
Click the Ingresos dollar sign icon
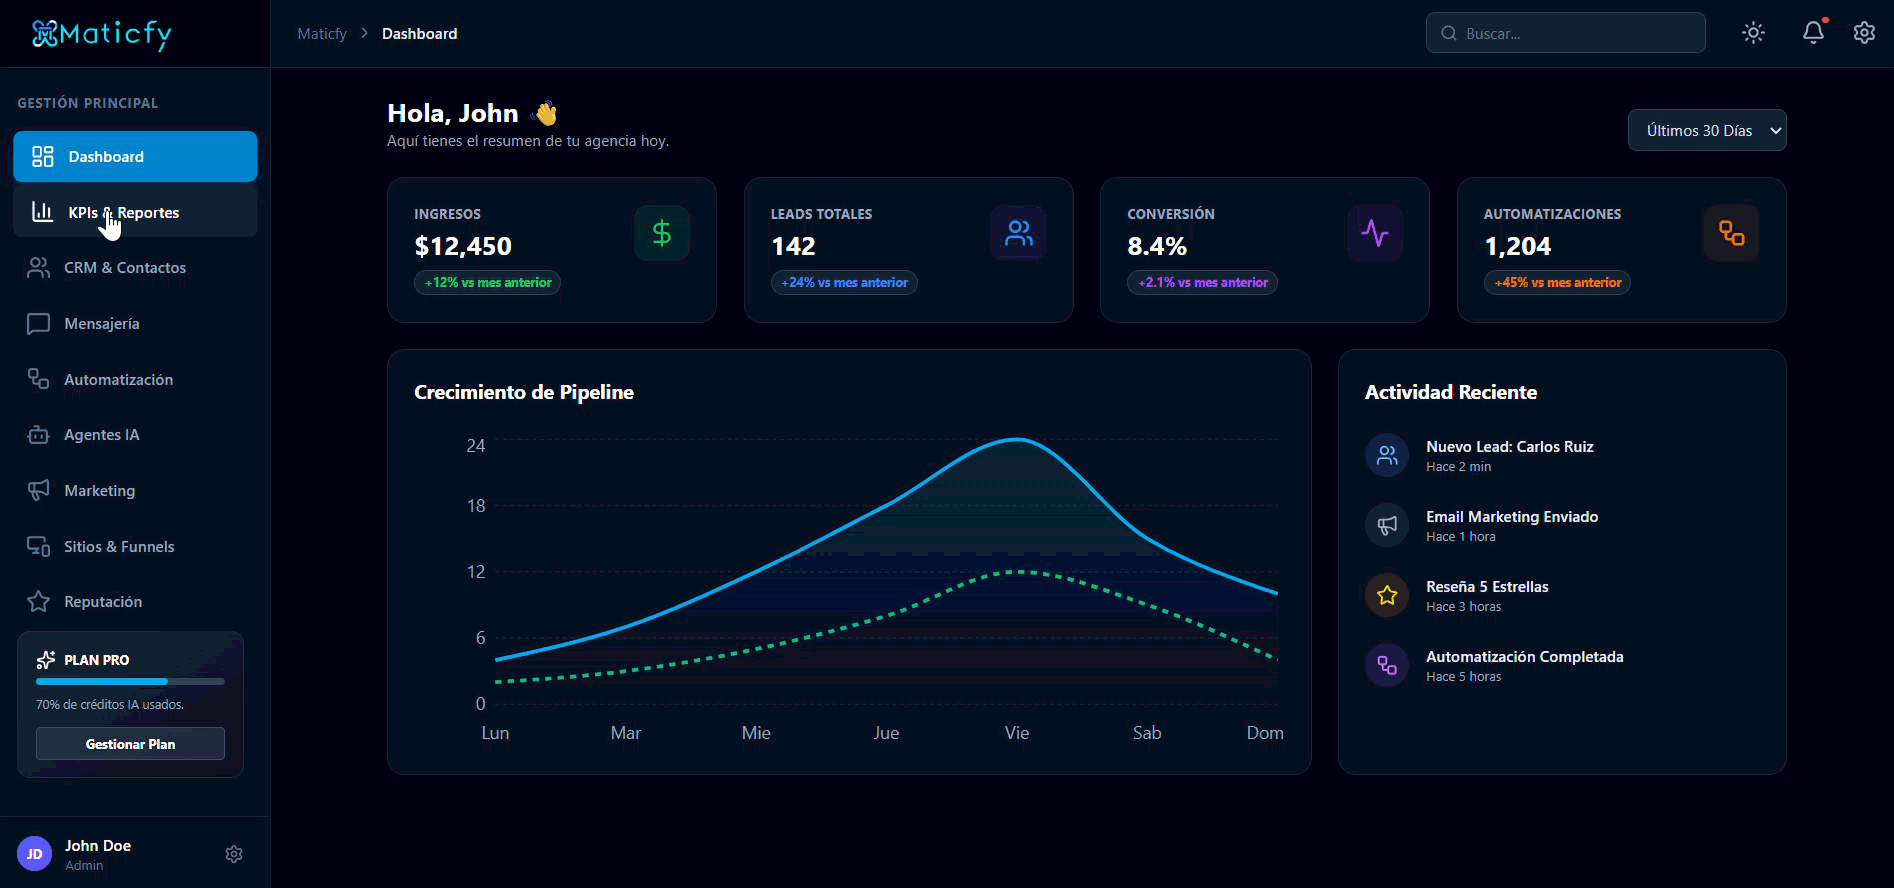click(x=662, y=233)
